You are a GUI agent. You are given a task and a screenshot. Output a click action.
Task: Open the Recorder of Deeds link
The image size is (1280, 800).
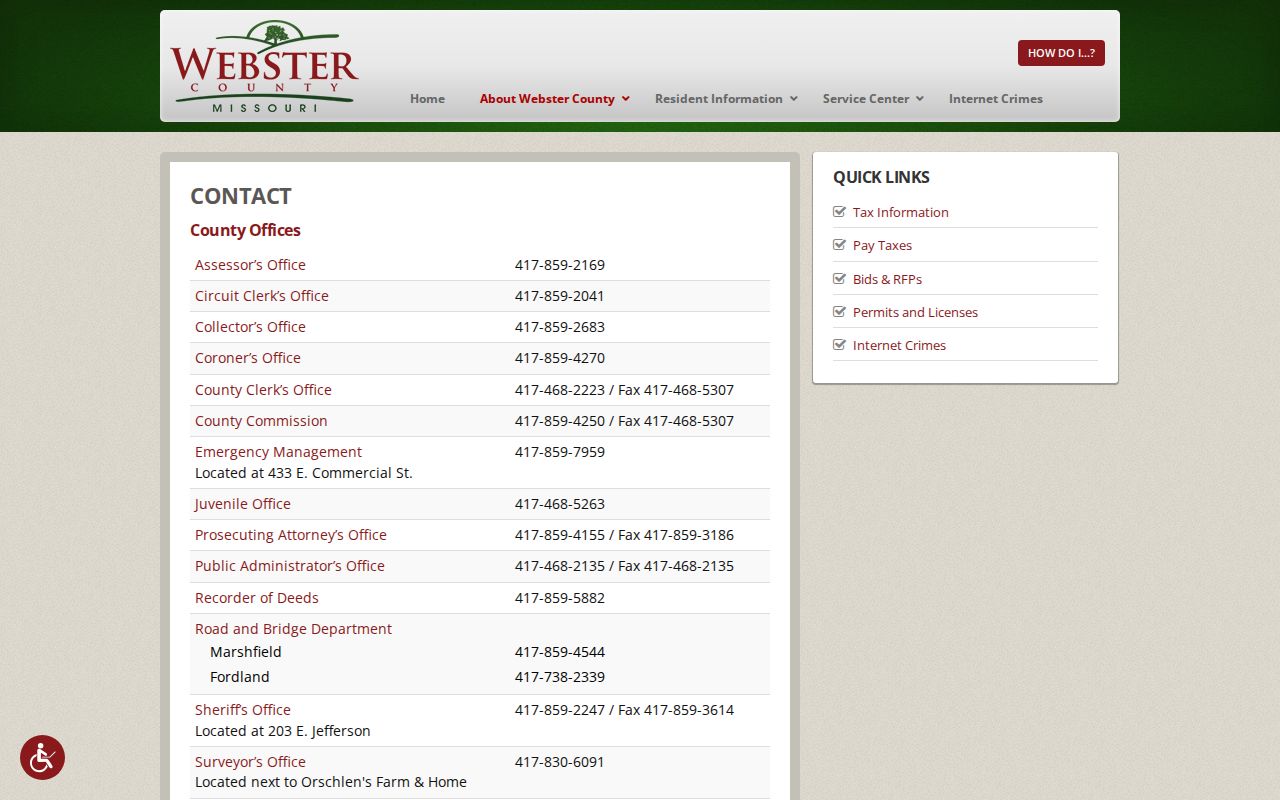tap(257, 598)
